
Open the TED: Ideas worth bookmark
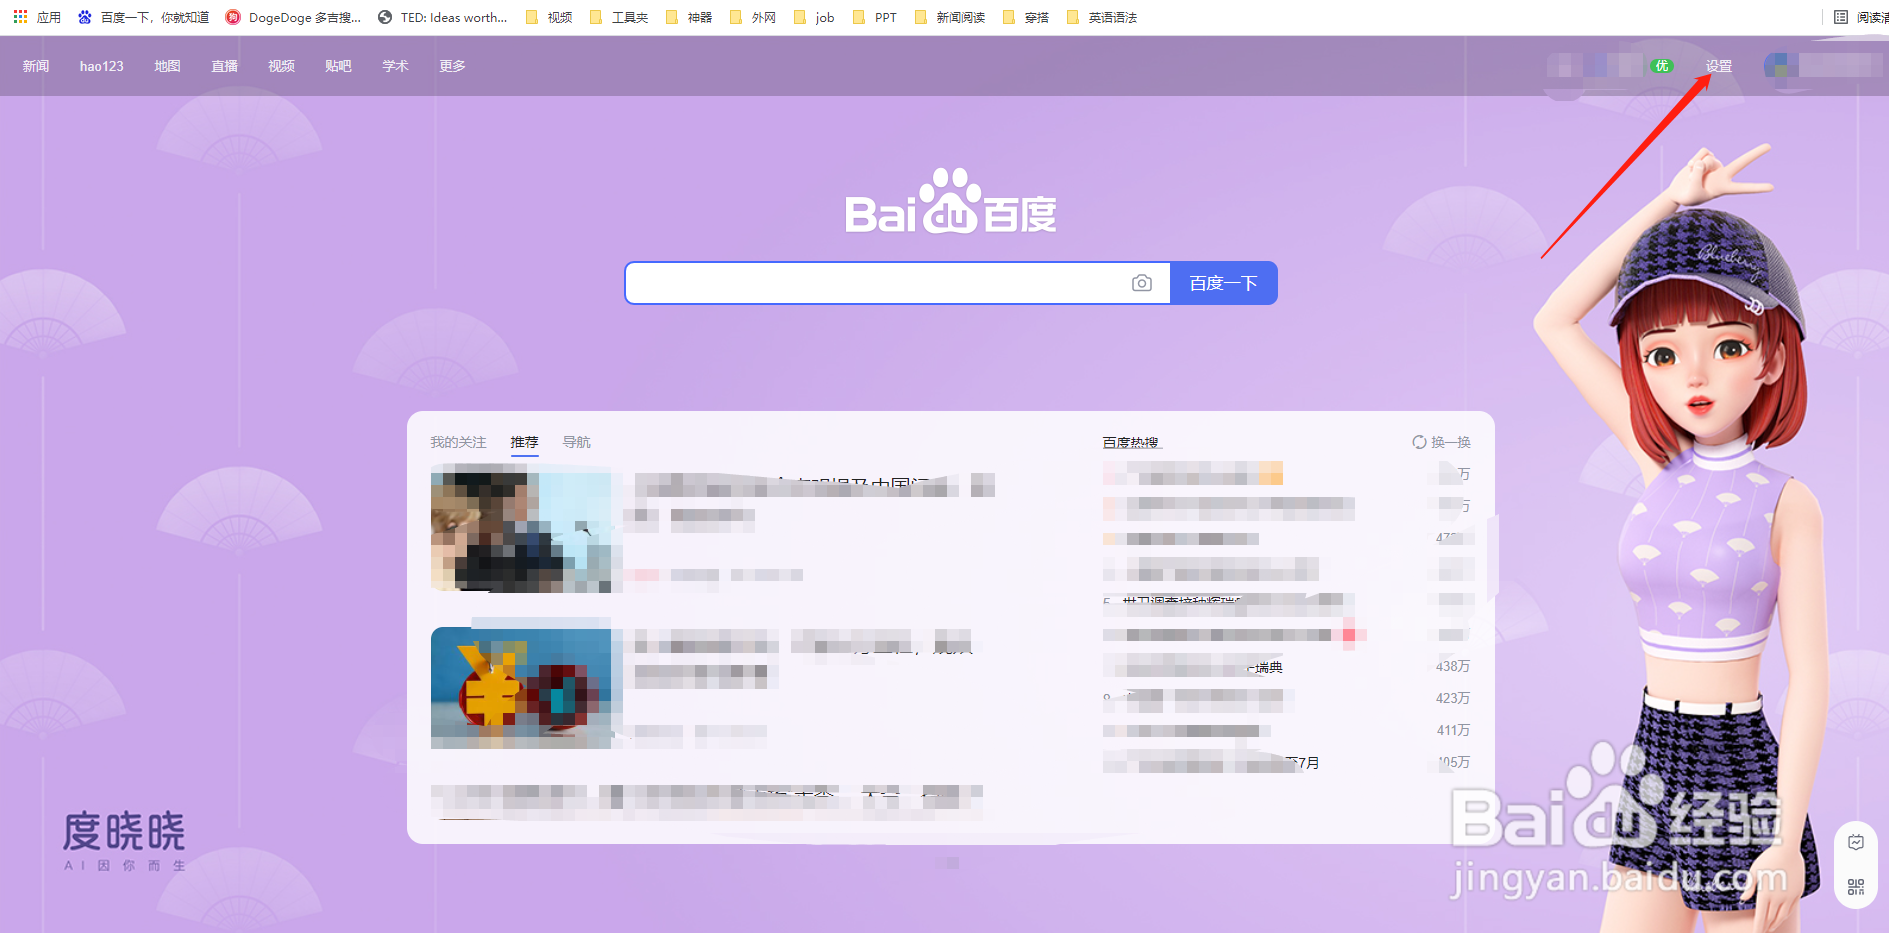pos(442,17)
